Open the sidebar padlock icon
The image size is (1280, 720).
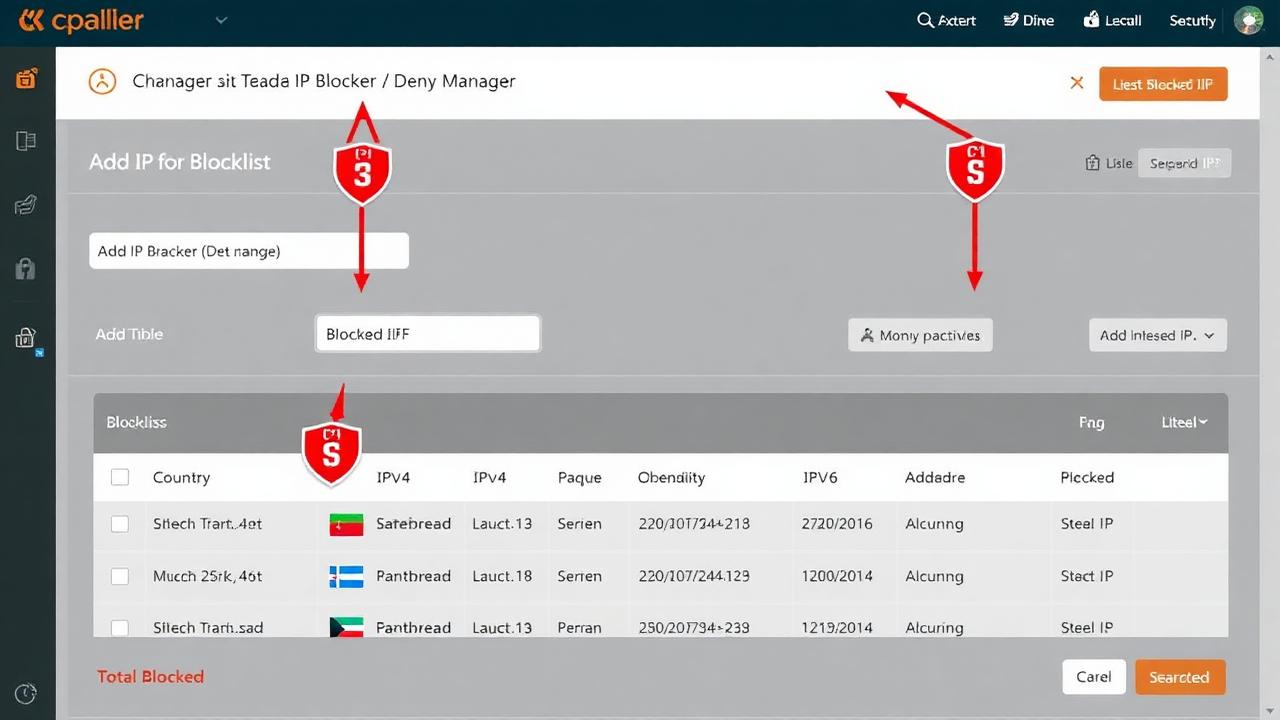point(27,268)
